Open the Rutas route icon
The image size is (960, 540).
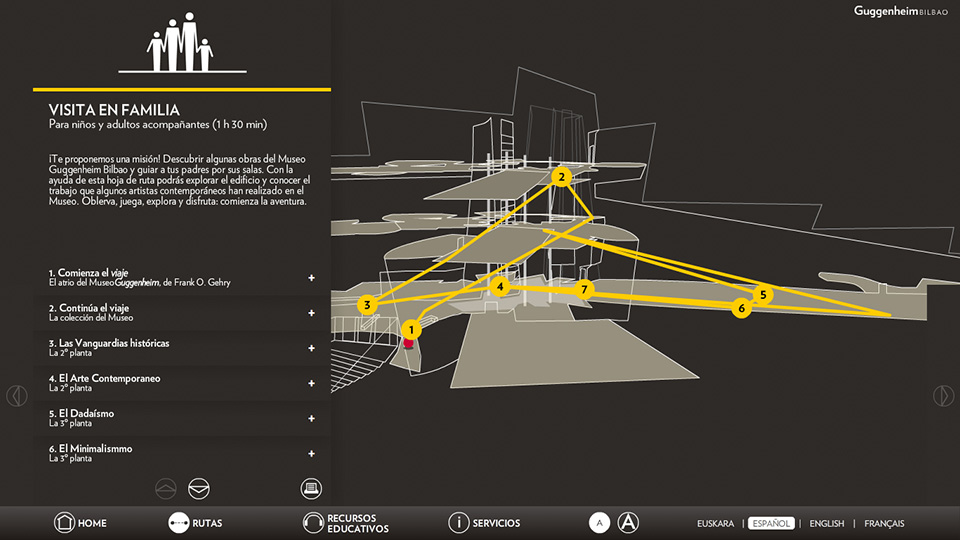[178, 523]
